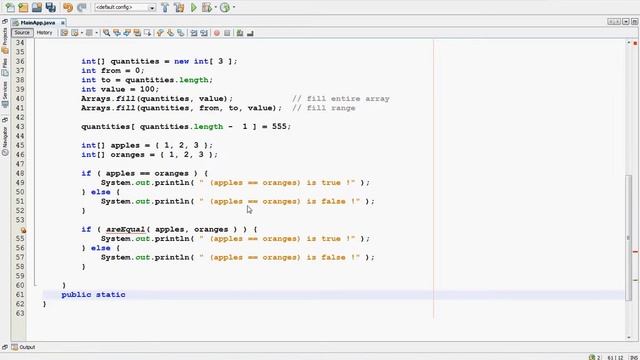Toggle Rectangular Selection mode

[147, 33]
